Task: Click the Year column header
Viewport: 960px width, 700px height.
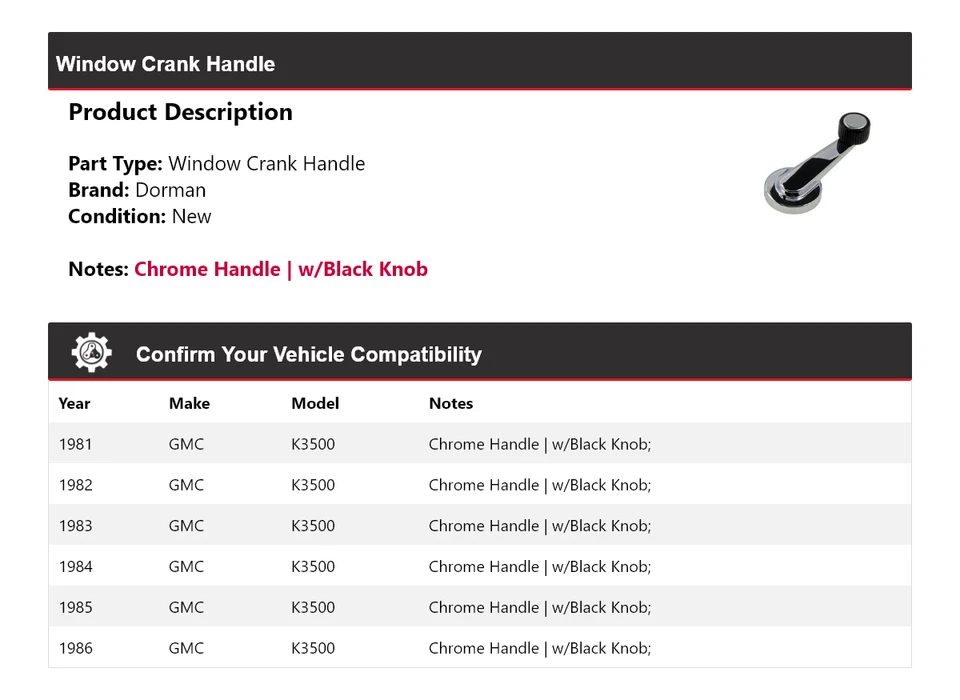Action: coord(74,403)
